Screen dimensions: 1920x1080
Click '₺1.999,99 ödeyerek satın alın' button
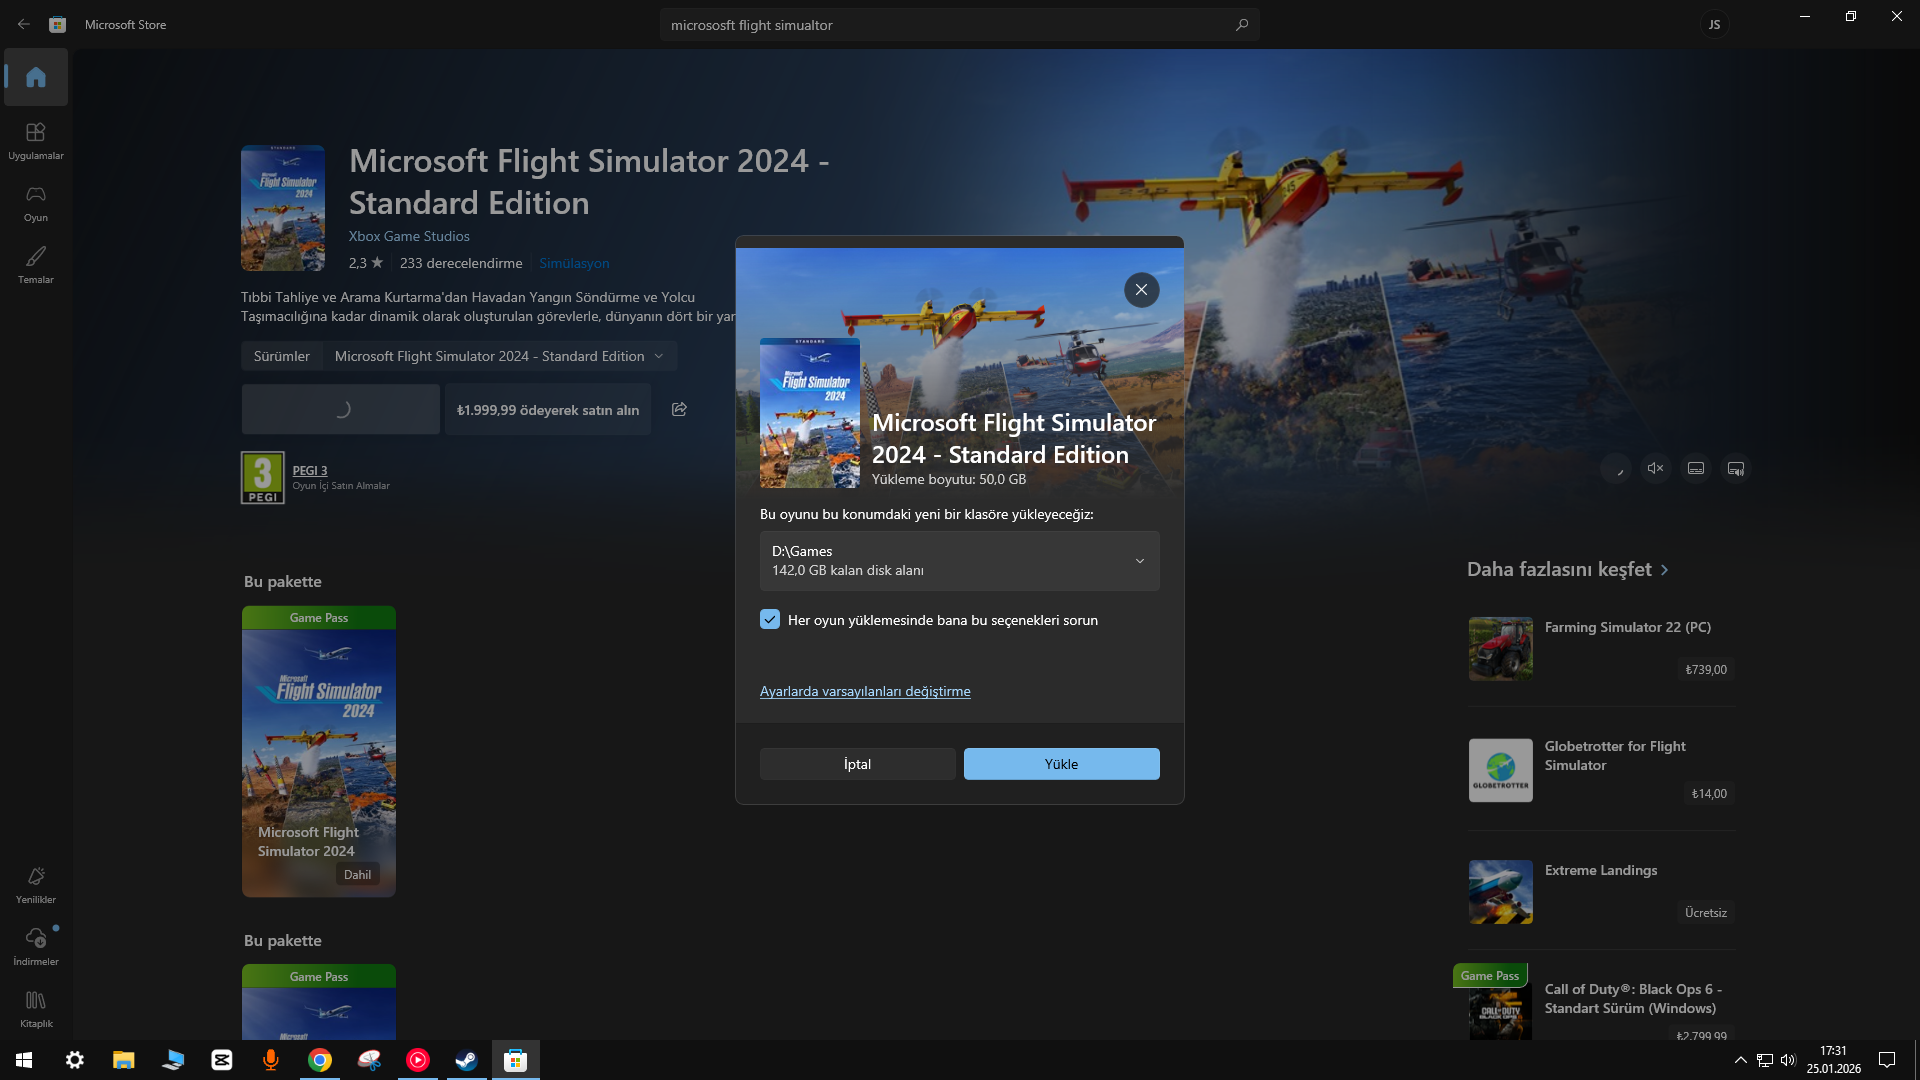548,409
